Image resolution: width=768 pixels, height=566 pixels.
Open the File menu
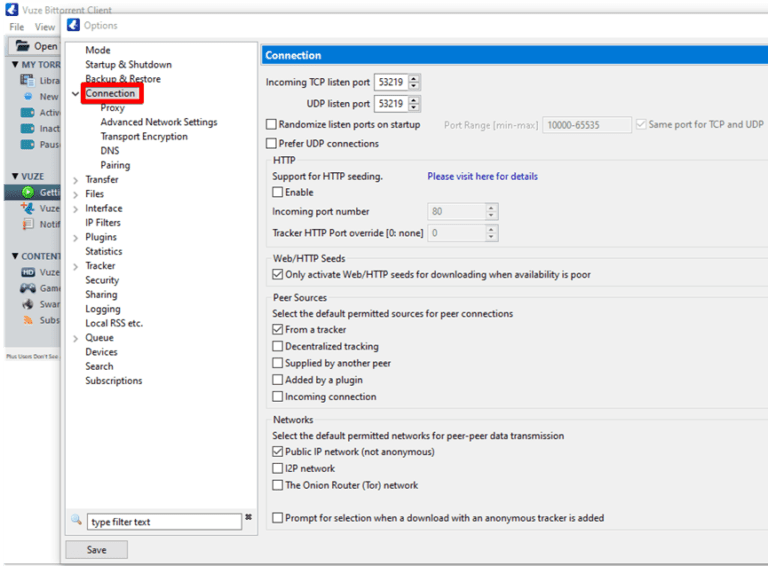[17, 27]
